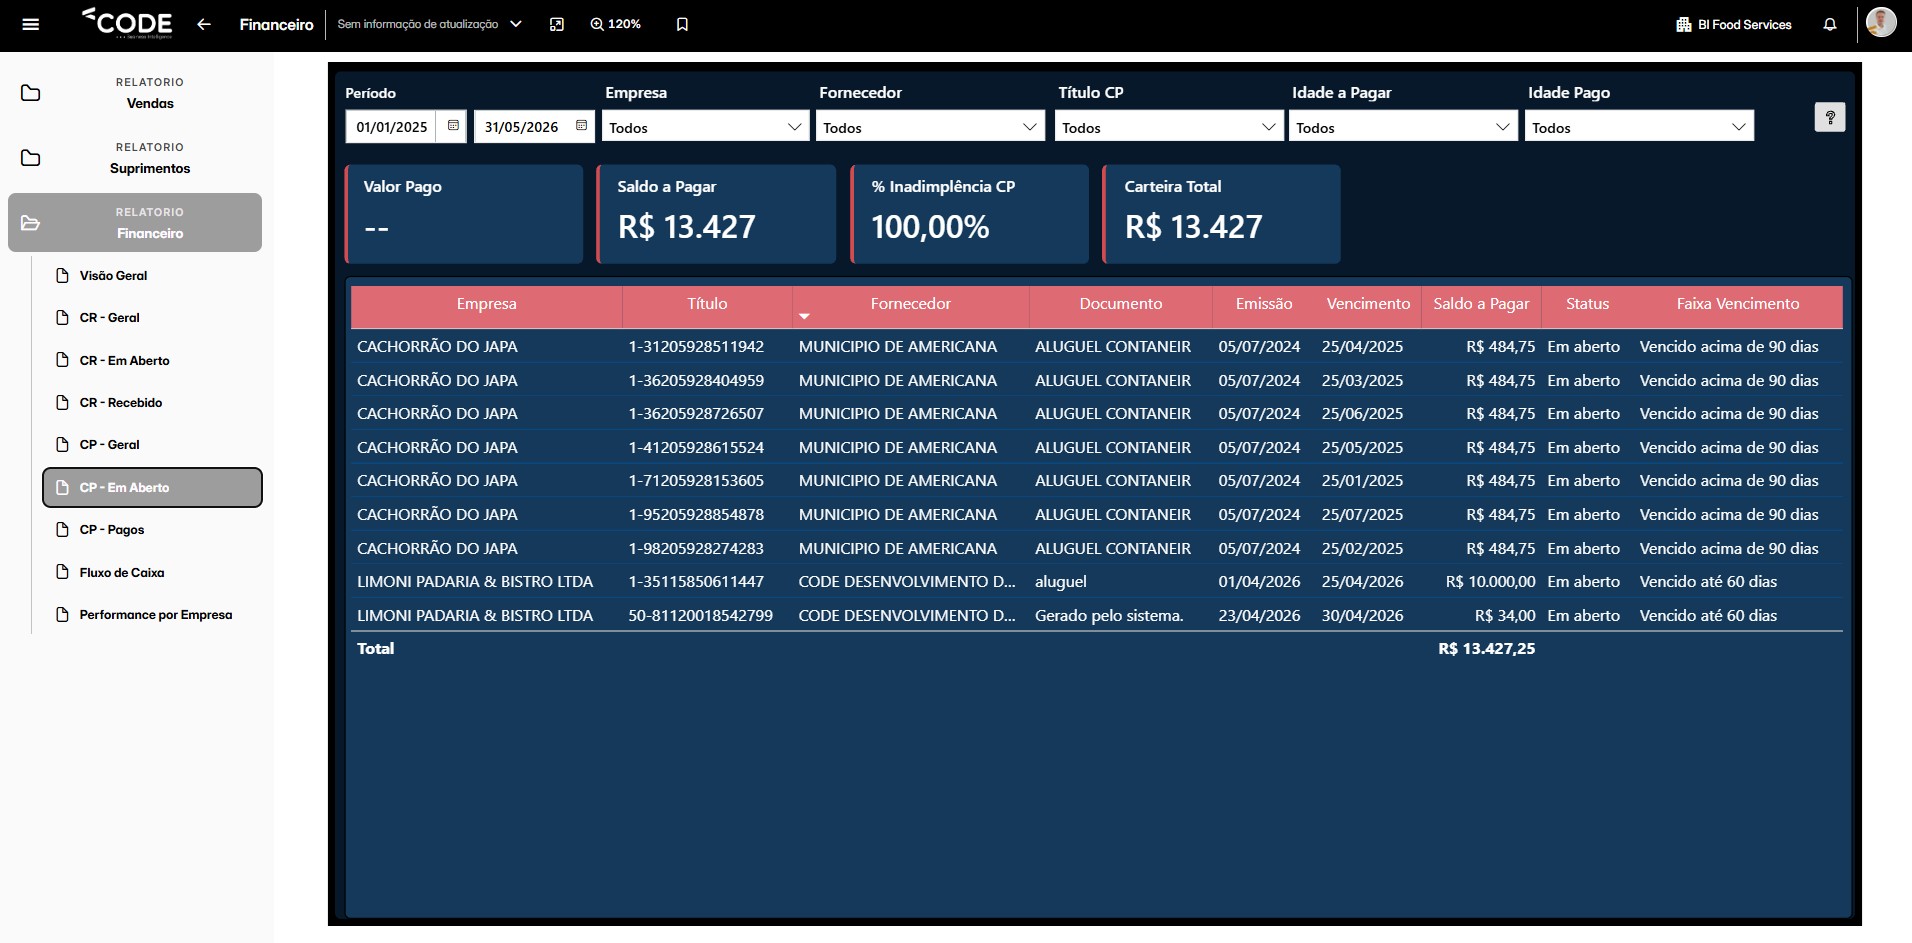Click the 120% zoom magnifier
Viewport: 1912px width, 943px height.
[x=597, y=24]
